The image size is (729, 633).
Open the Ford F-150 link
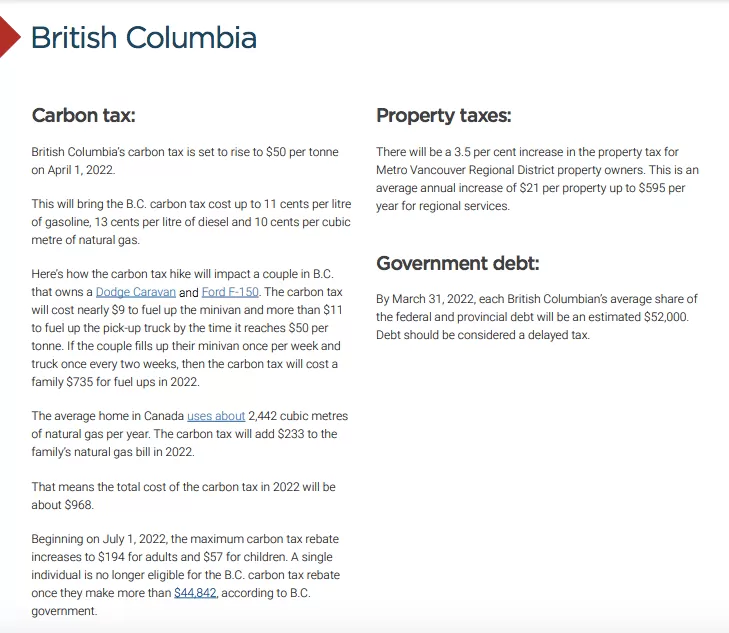point(230,292)
